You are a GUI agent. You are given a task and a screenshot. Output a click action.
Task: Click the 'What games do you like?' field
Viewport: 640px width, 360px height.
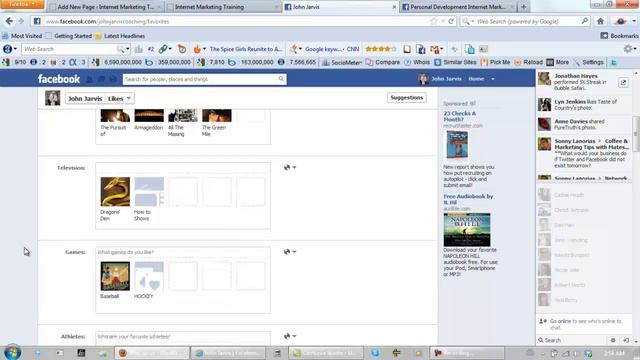click(x=182, y=252)
